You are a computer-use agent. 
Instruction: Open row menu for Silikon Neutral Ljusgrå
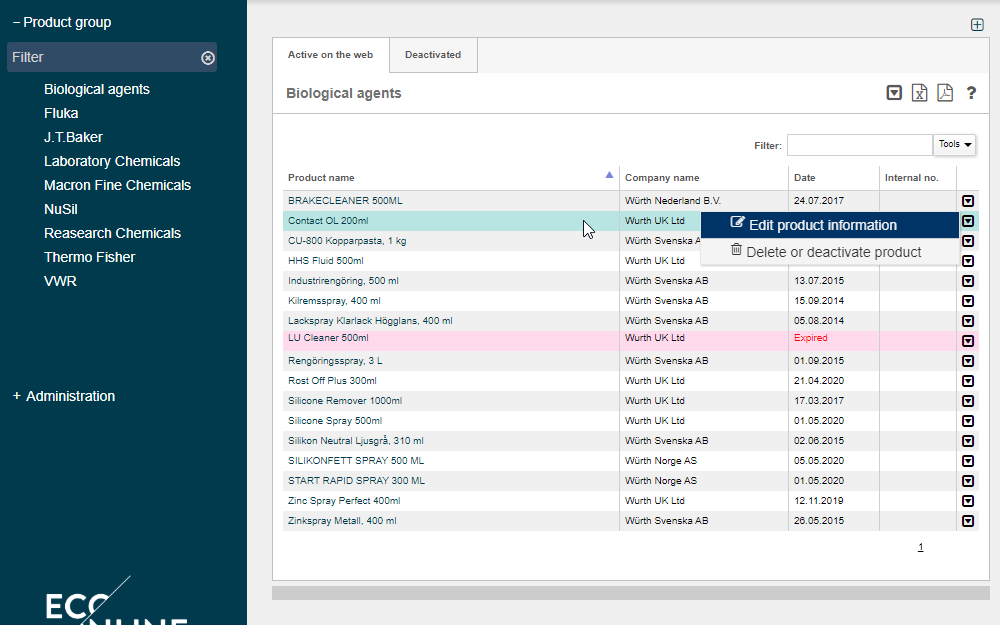coord(967,441)
